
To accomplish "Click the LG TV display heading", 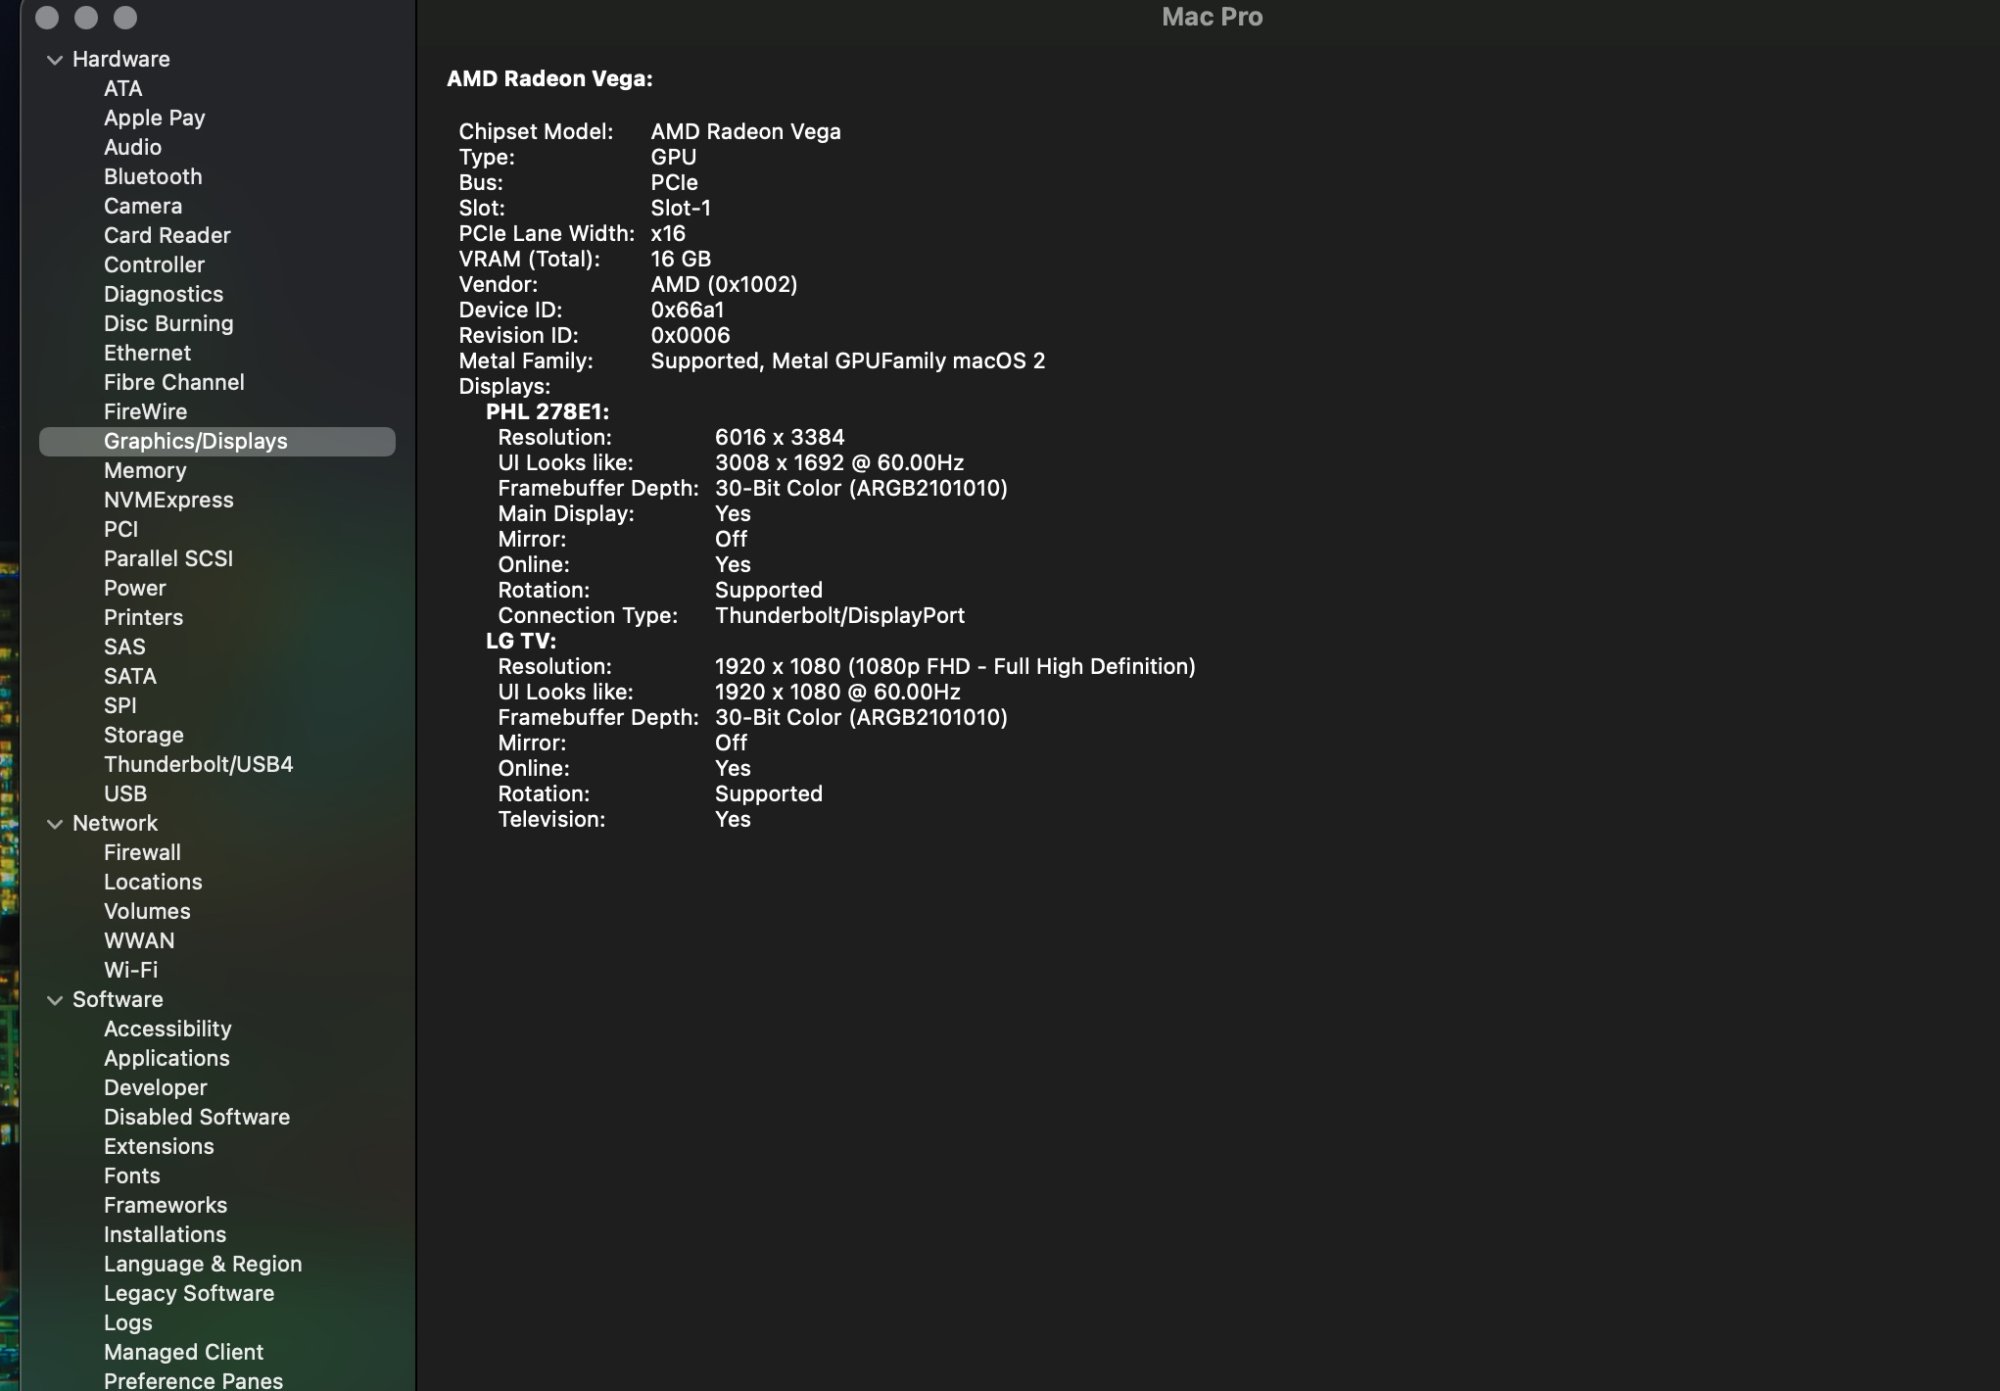I will (521, 641).
